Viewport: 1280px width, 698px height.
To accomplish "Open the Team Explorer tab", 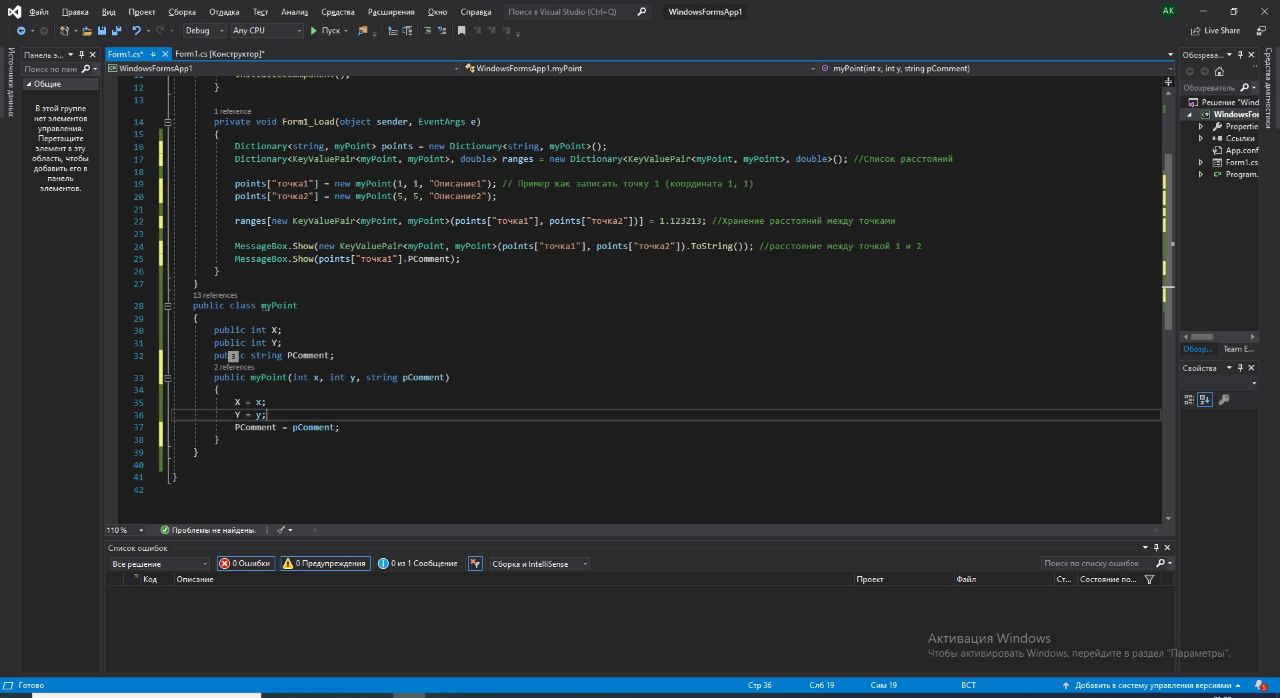I will tap(1238, 349).
